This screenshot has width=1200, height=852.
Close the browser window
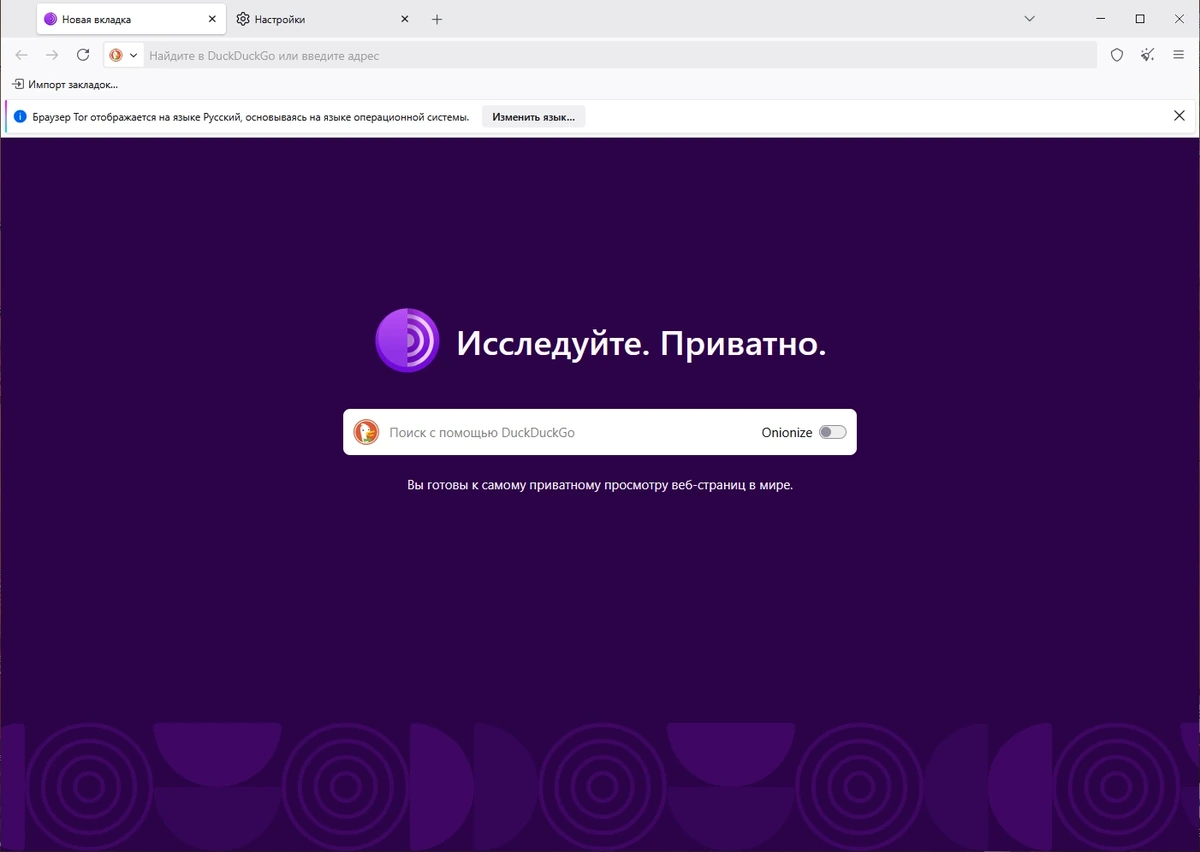coord(1179,19)
